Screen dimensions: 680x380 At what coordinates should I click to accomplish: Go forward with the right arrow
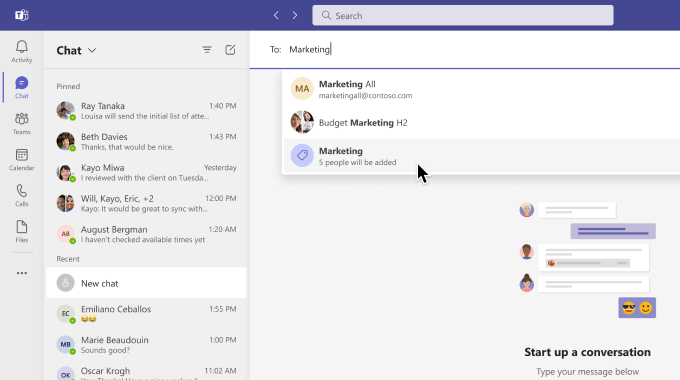tap(295, 15)
